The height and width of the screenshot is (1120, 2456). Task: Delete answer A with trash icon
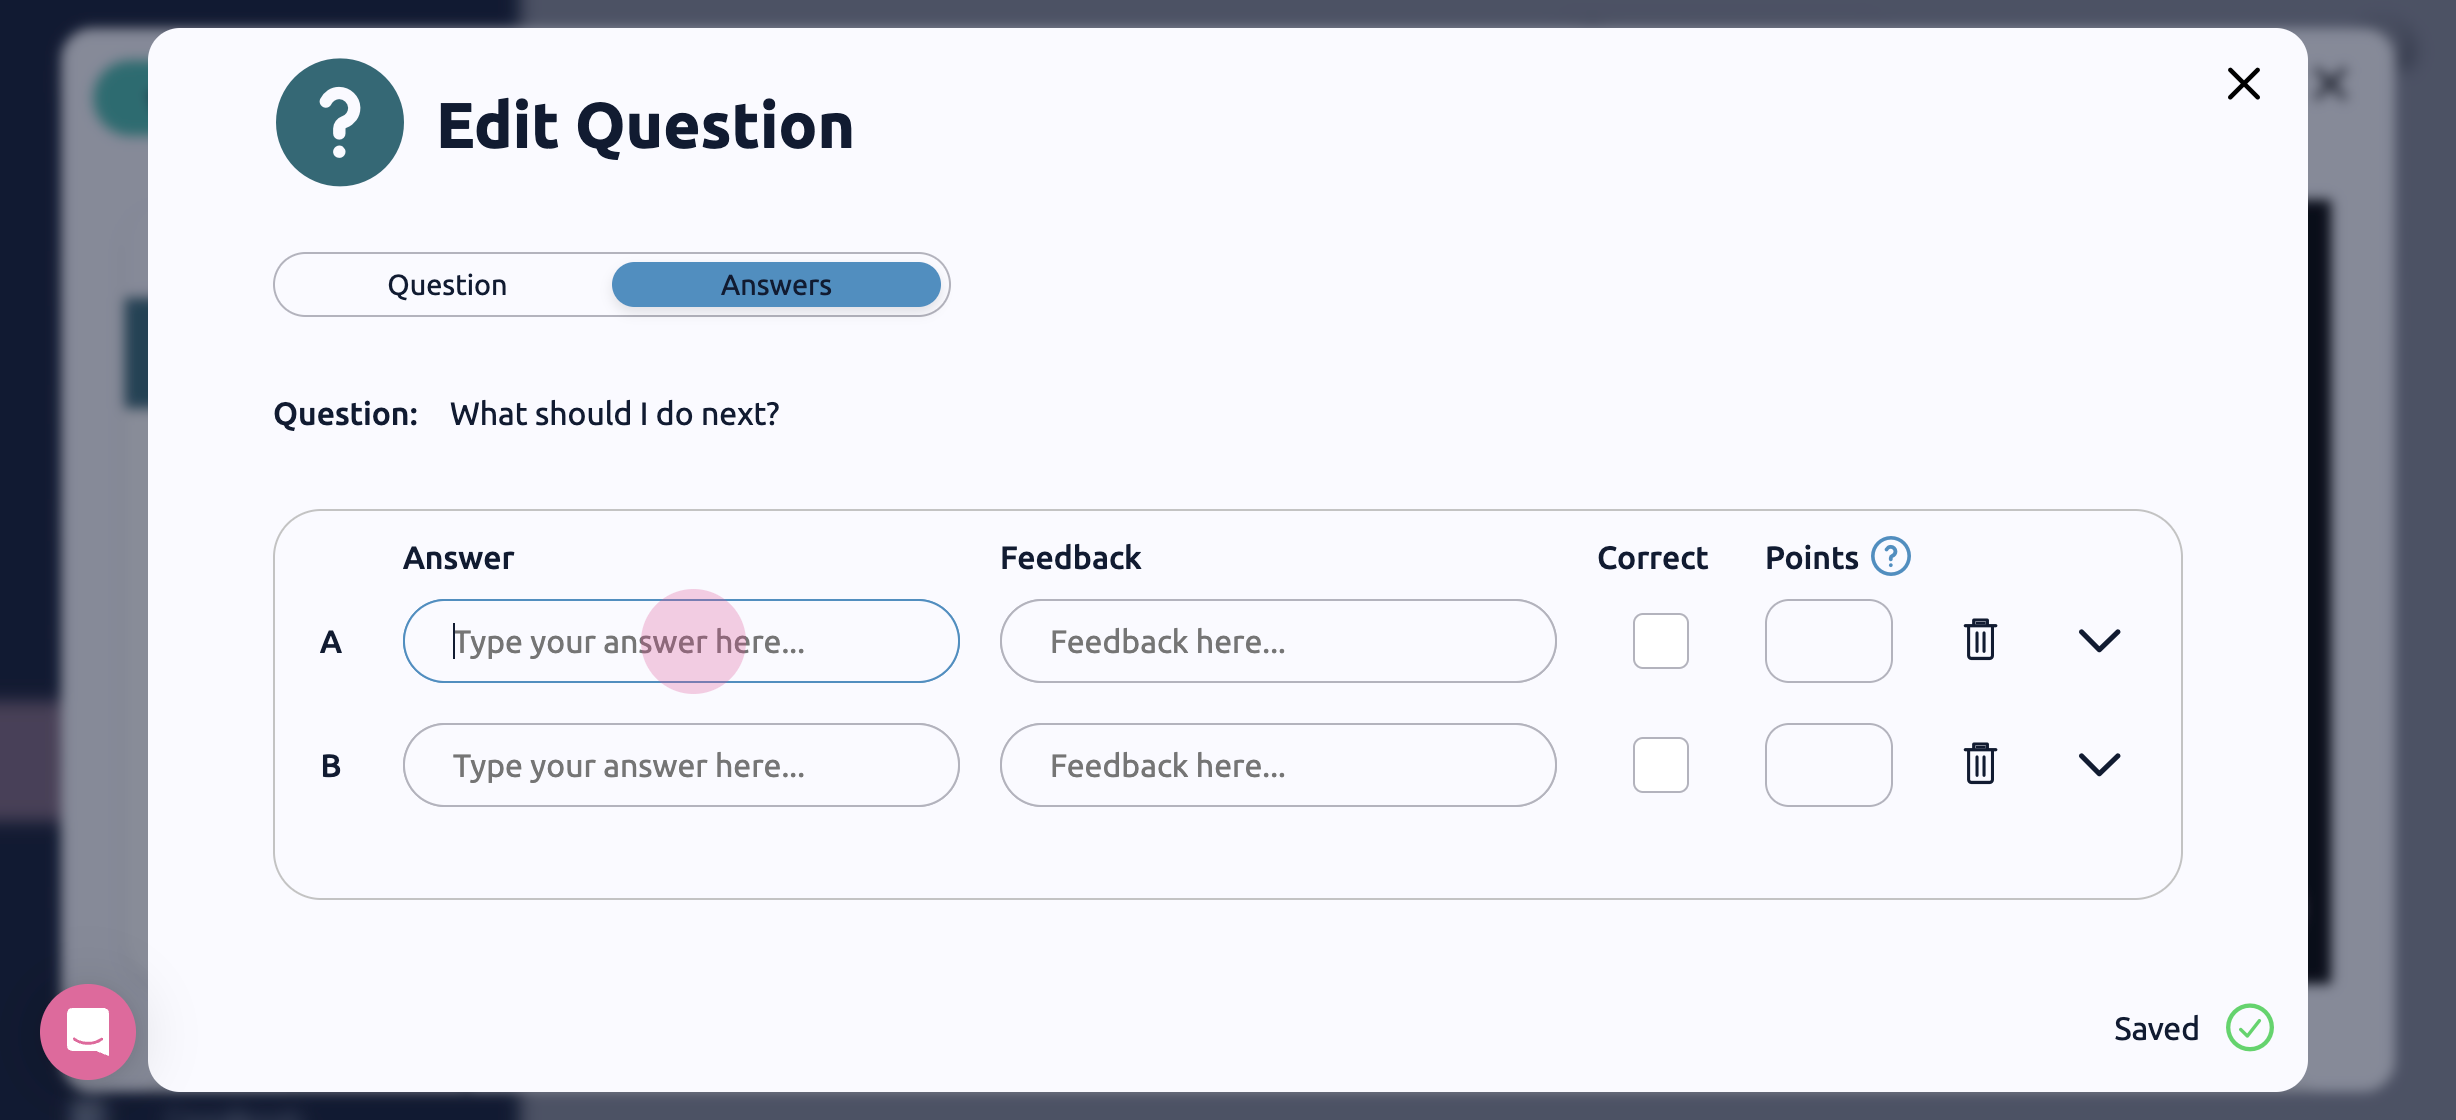pyautogui.click(x=1980, y=640)
